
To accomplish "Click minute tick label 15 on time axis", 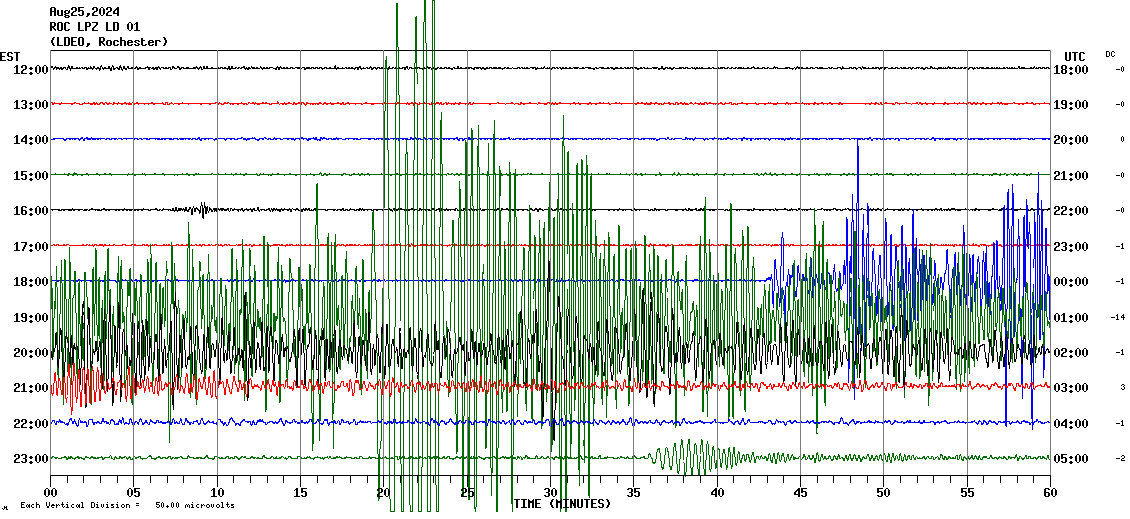I will 301,493.
